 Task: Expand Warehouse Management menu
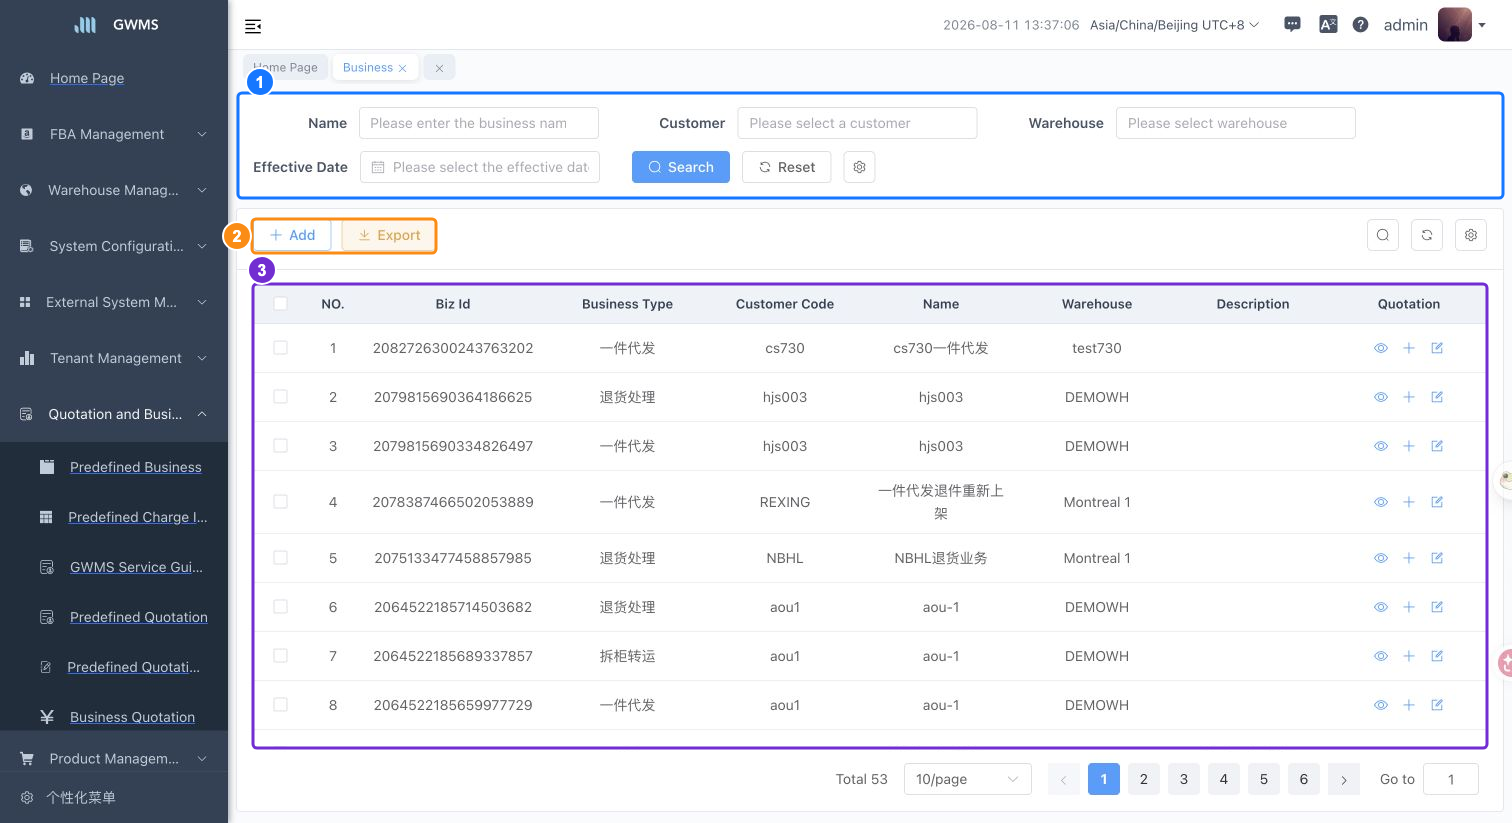[x=114, y=190]
